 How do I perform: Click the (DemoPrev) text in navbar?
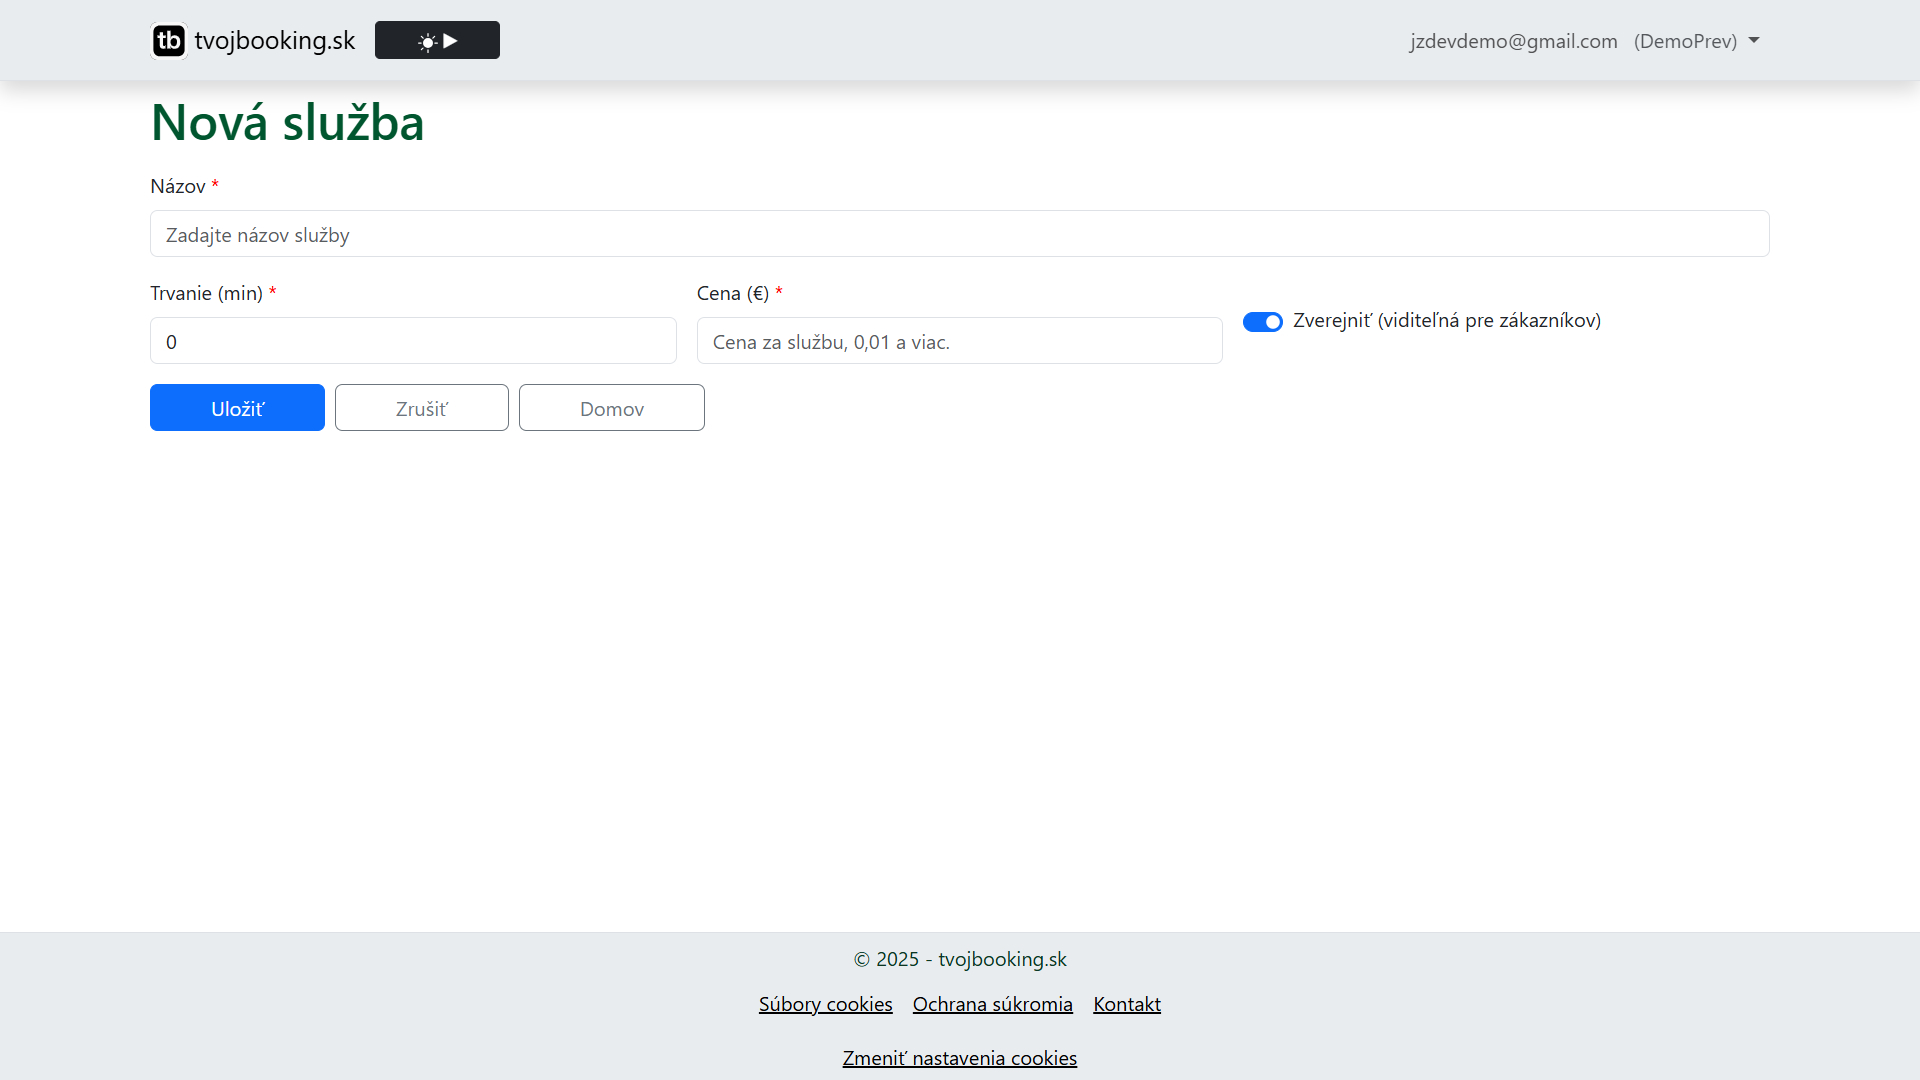(1685, 41)
